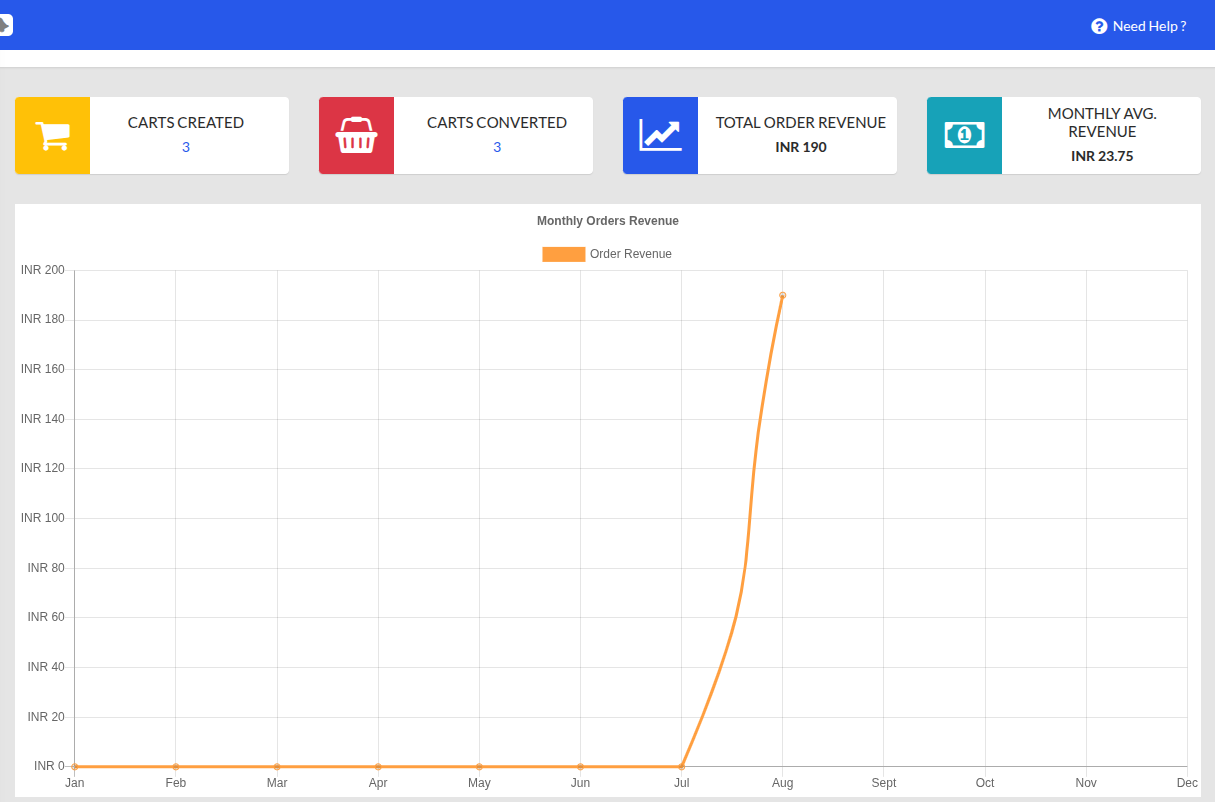Click the question mark help icon
The width and height of the screenshot is (1215, 802).
(1099, 26)
